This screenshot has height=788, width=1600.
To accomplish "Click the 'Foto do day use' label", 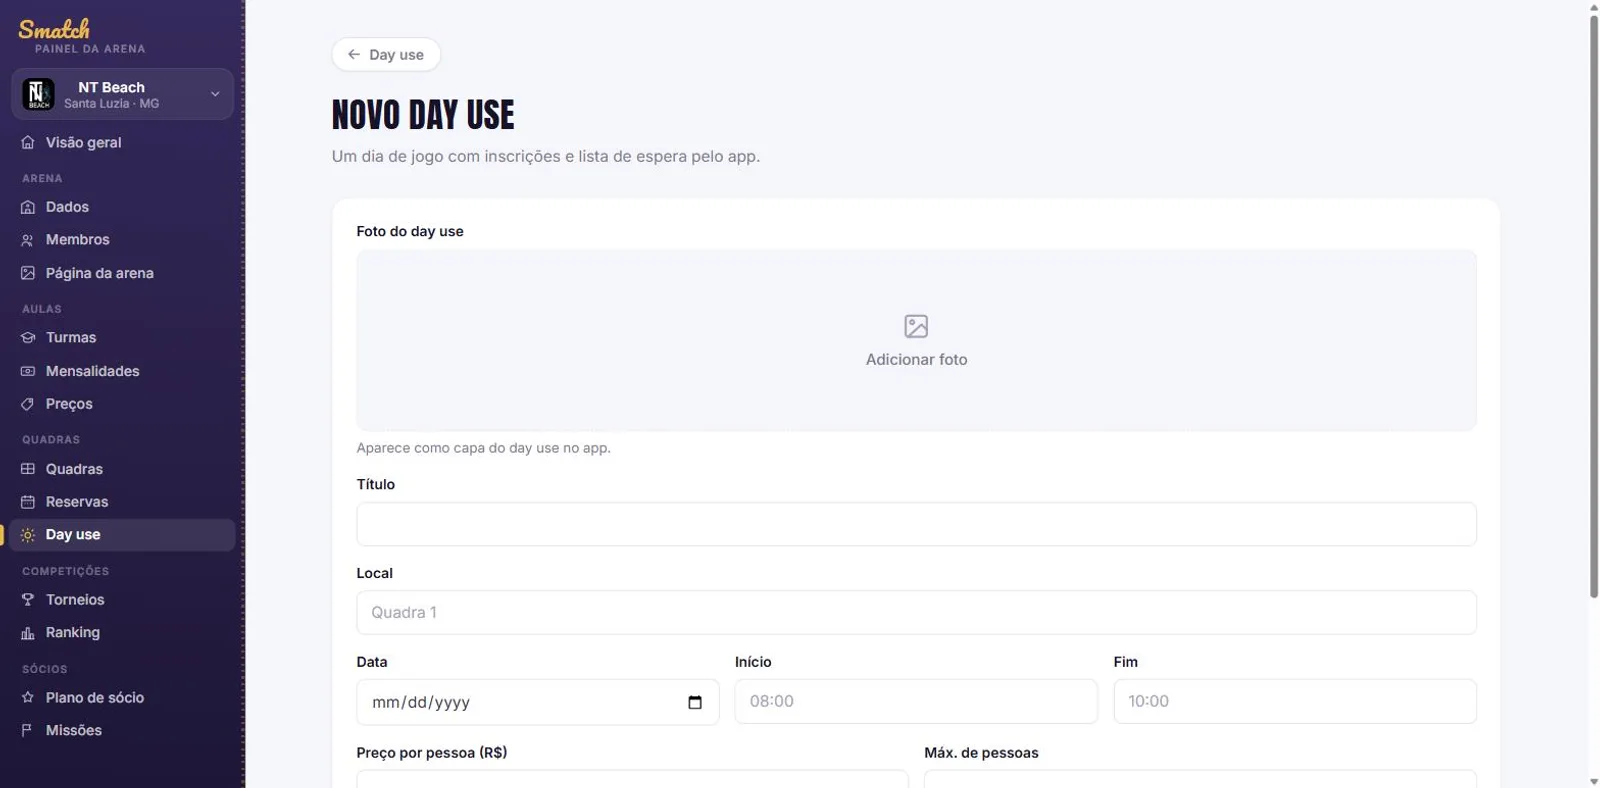I will tap(410, 231).
